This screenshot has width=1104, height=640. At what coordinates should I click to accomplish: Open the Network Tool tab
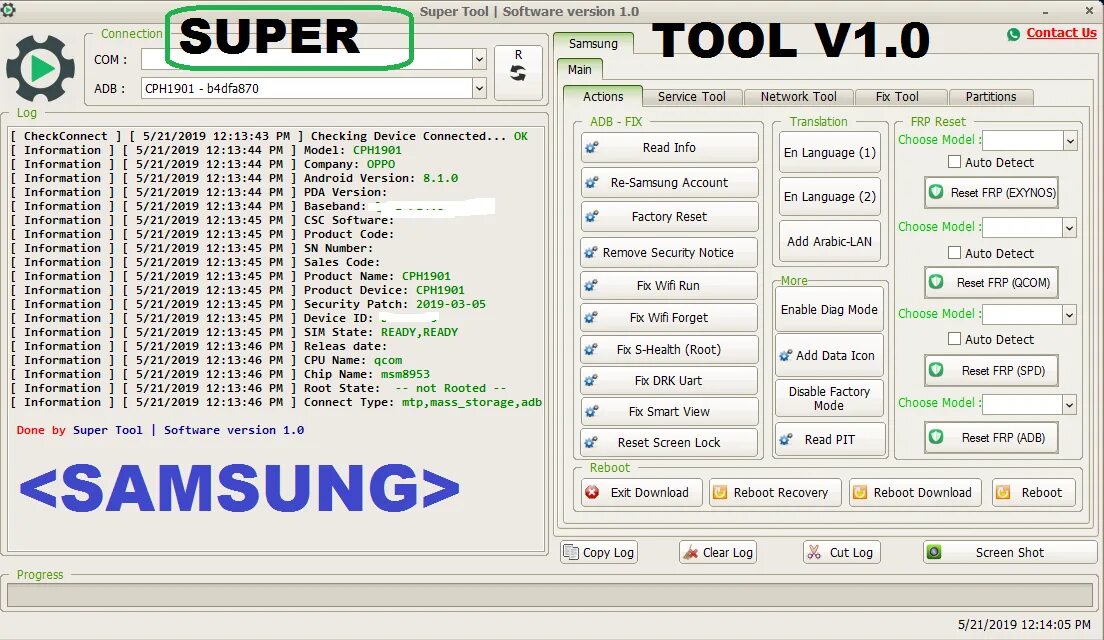(798, 96)
